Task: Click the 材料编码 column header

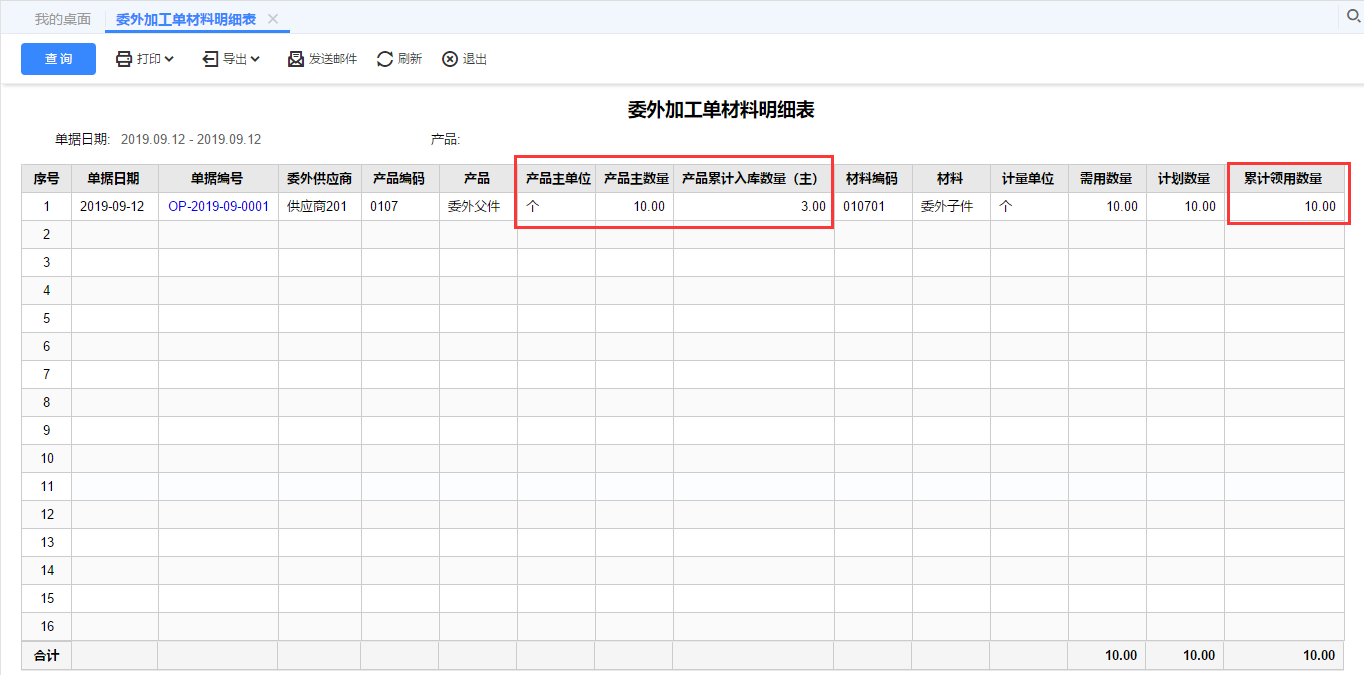Action: [x=872, y=178]
